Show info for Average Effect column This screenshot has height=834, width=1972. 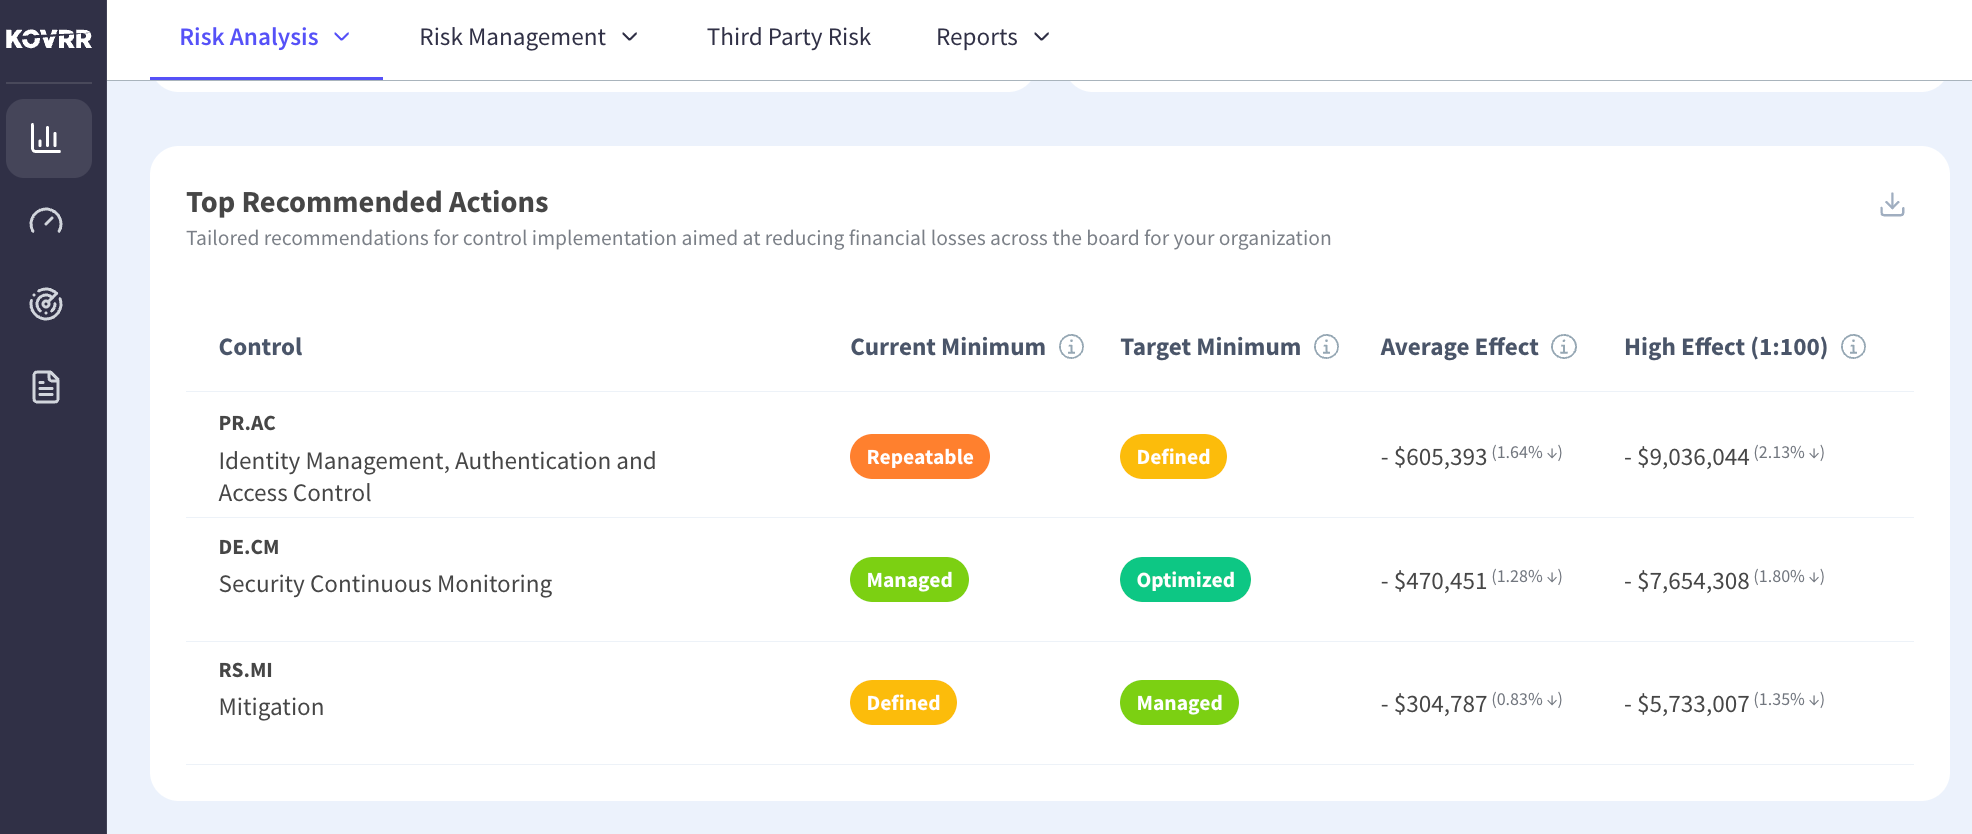(1564, 347)
